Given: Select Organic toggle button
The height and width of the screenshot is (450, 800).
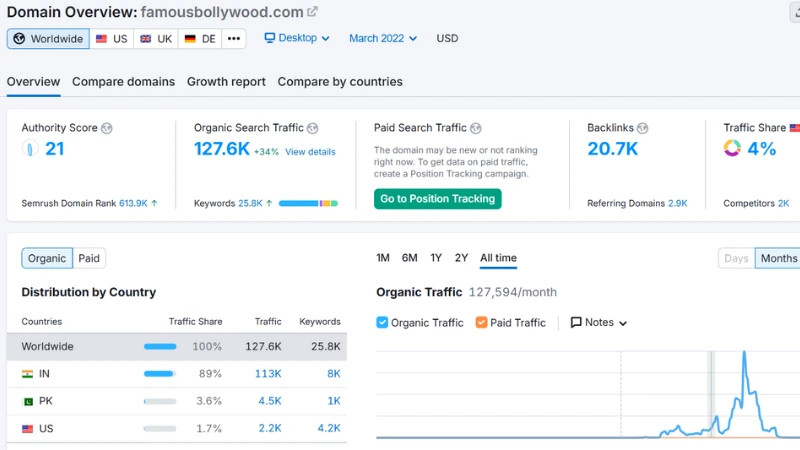Looking at the screenshot, I should coord(47,258).
